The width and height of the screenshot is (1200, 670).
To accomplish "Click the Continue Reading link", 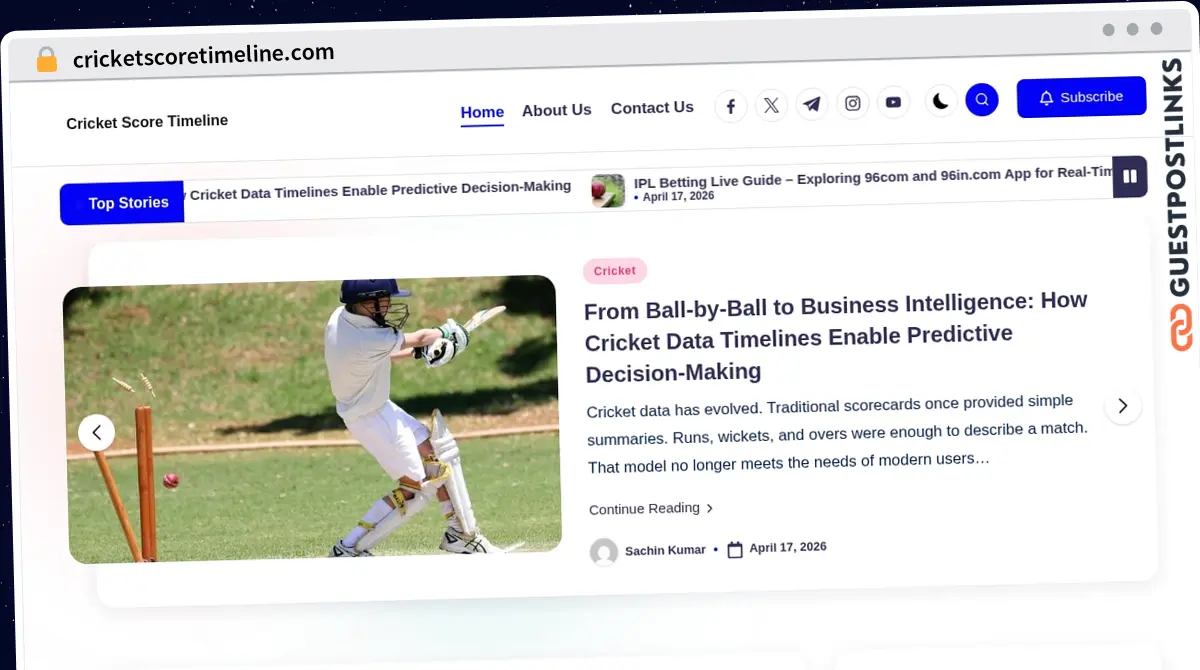I will coord(651,508).
